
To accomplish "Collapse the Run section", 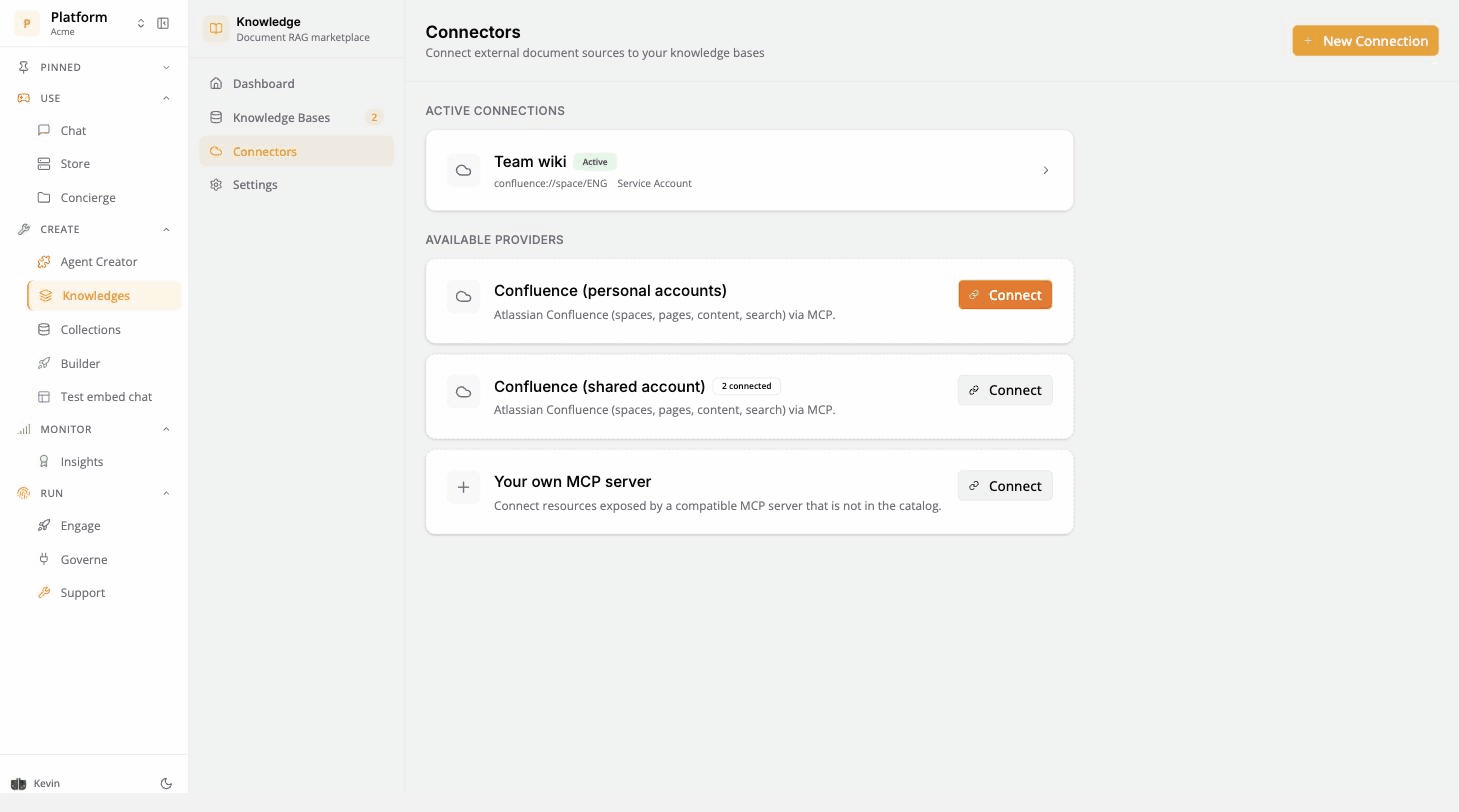I will click(166, 493).
